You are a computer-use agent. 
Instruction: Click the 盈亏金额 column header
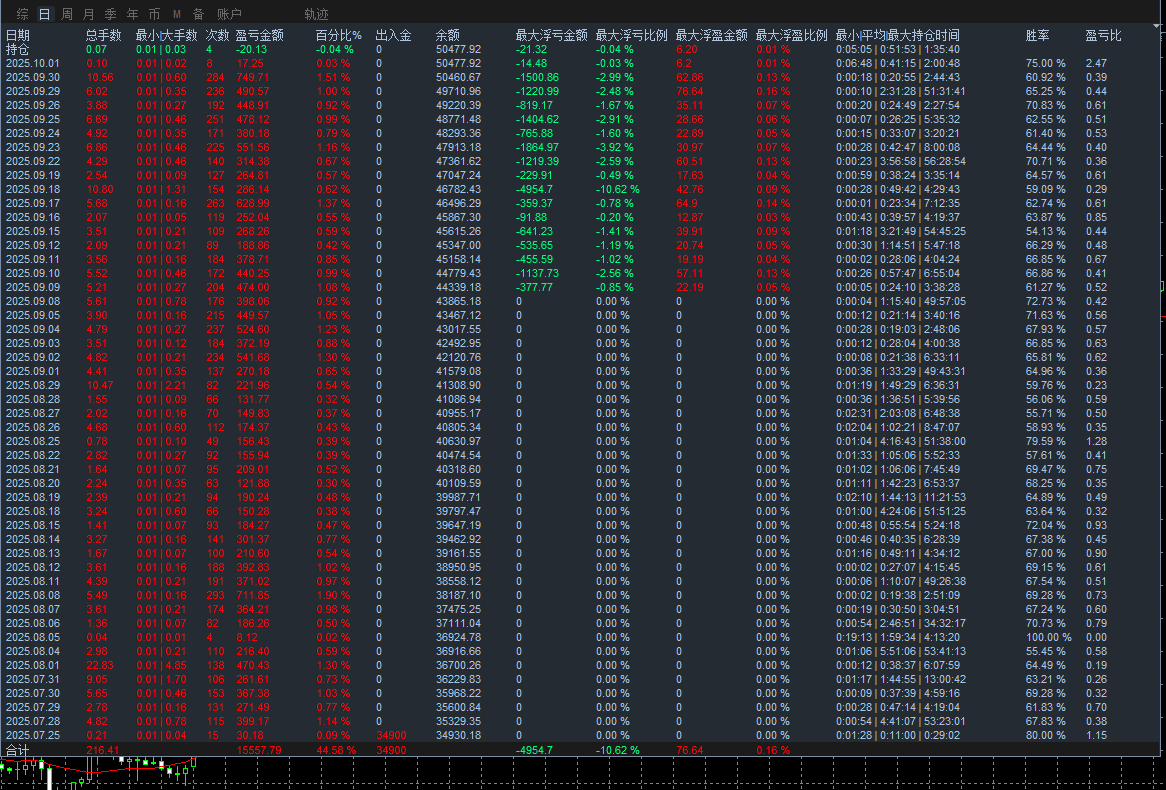(260, 35)
